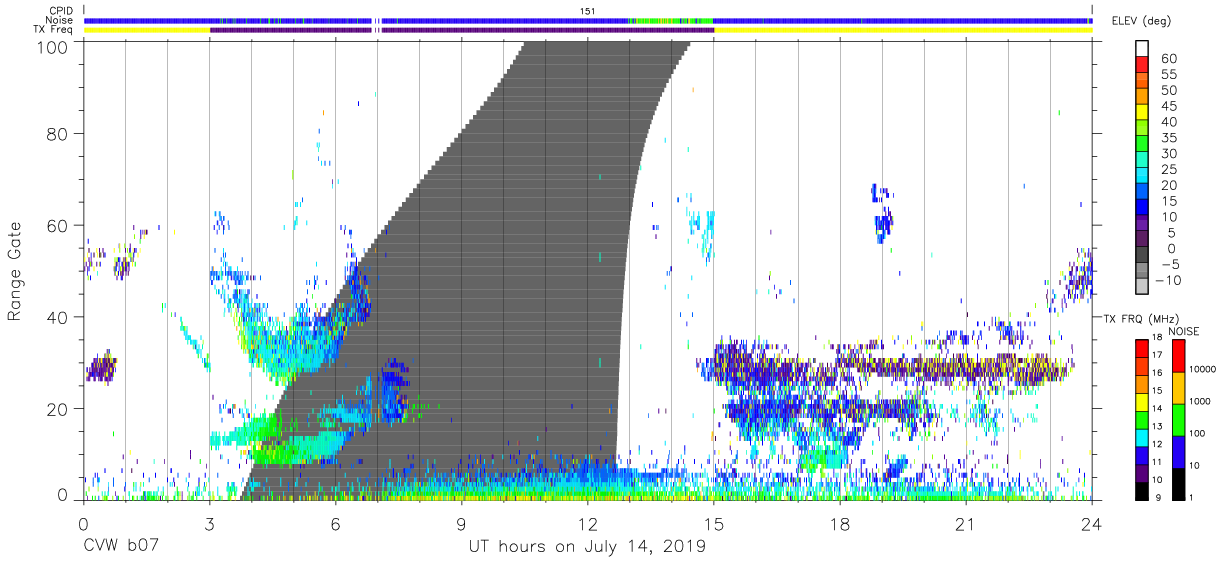The image size is (1228, 567).
Task: Select the NOISE legend title
Action: tap(1183, 331)
